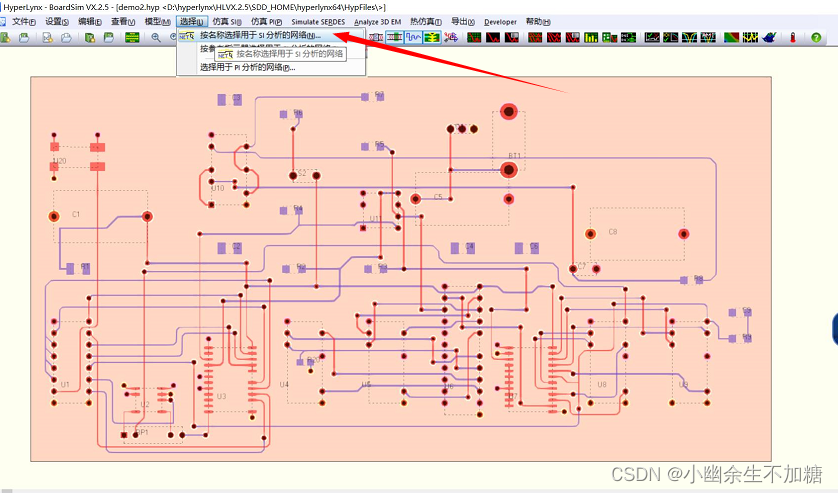The width and height of the screenshot is (838, 493).
Task: Click the open folder toolbar icon
Action: [24, 37]
